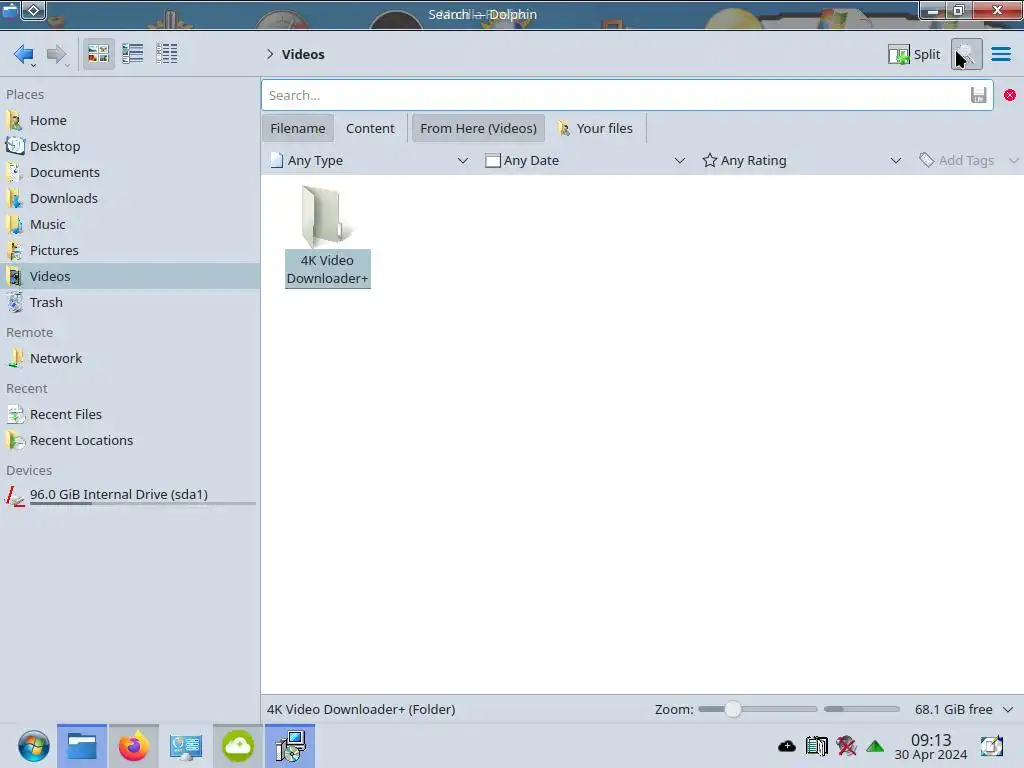The width and height of the screenshot is (1024, 768).
Task: Select Filename search mode
Action: 298,128
